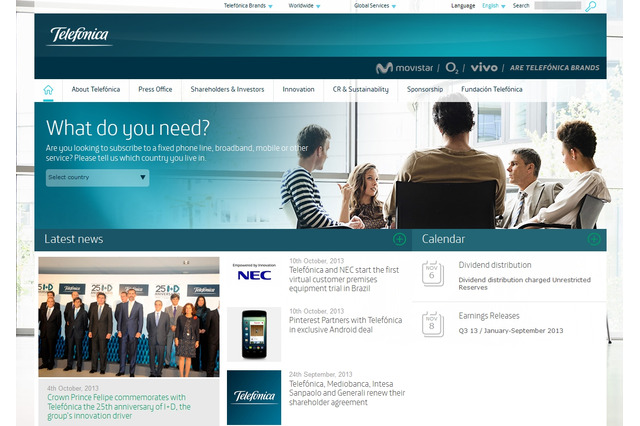
Task: Open the Select country dropdown
Action: (97, 177)
